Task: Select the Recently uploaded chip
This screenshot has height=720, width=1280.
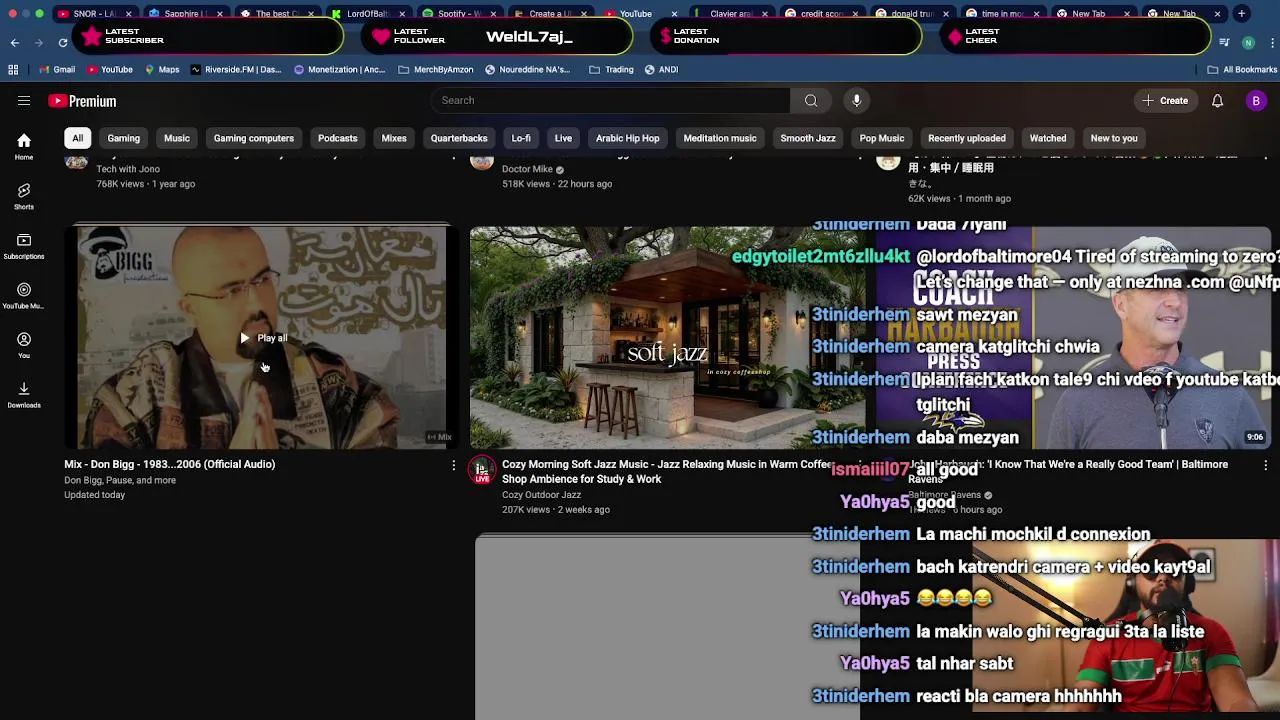Action: 967,138
